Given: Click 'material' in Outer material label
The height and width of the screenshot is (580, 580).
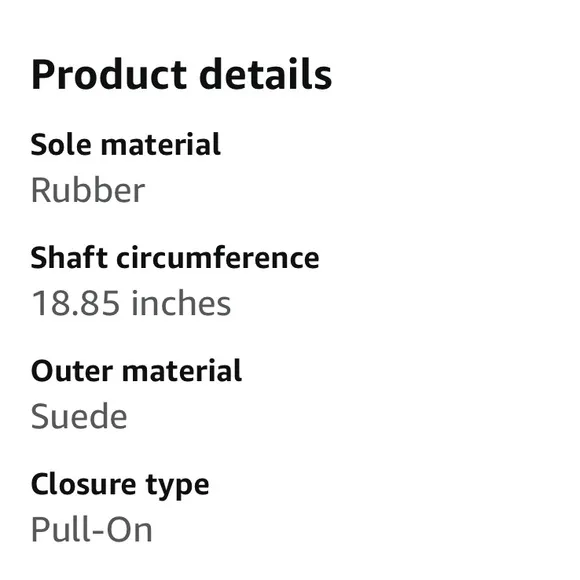Looking at the screenshot, I should 182,371.
